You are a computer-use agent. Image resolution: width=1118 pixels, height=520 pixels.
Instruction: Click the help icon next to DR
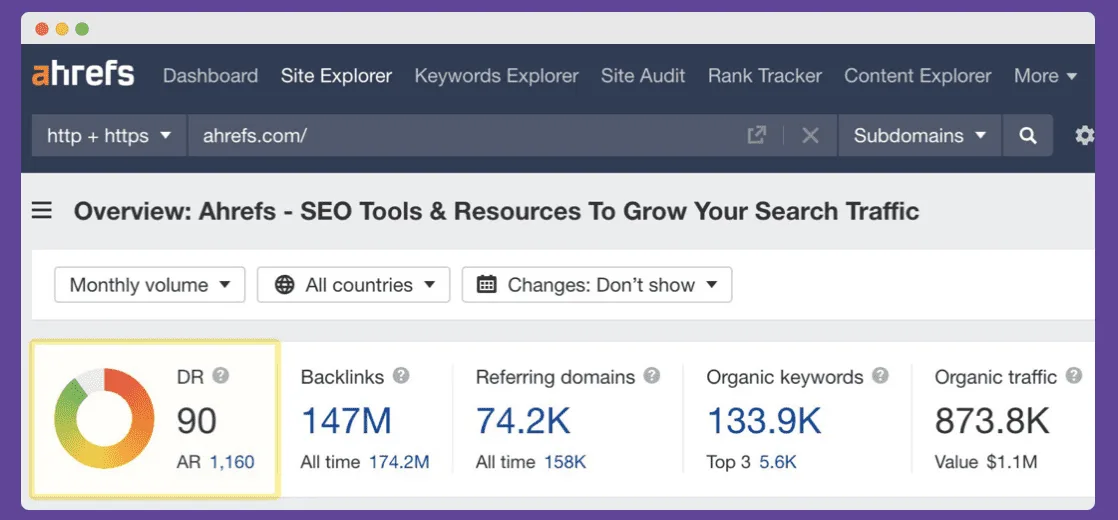pos(221,375)
